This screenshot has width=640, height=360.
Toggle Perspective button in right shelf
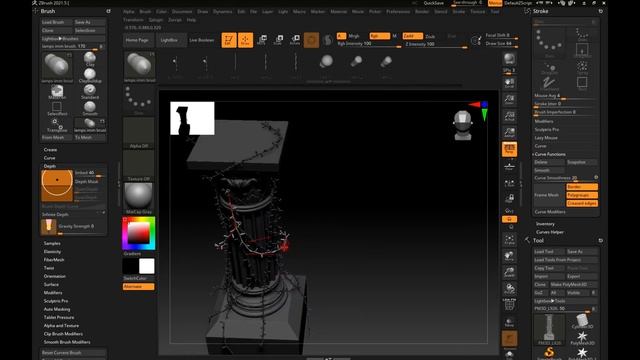(x=509, y=149)
